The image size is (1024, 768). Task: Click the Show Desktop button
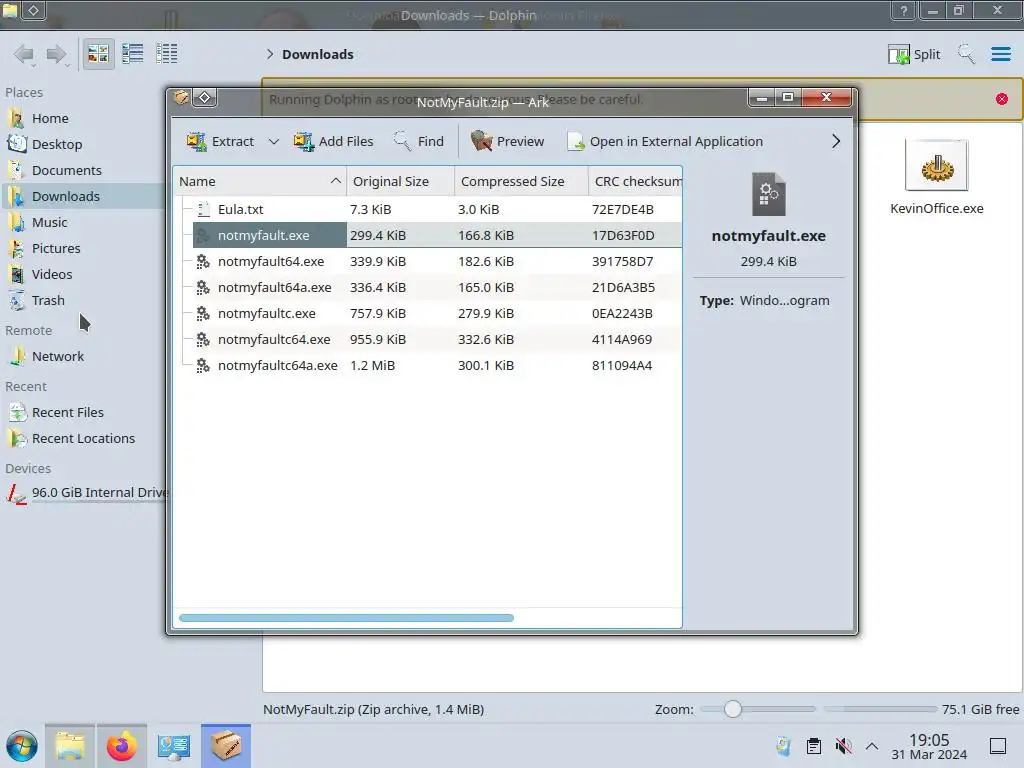click(x=998, y=746)
